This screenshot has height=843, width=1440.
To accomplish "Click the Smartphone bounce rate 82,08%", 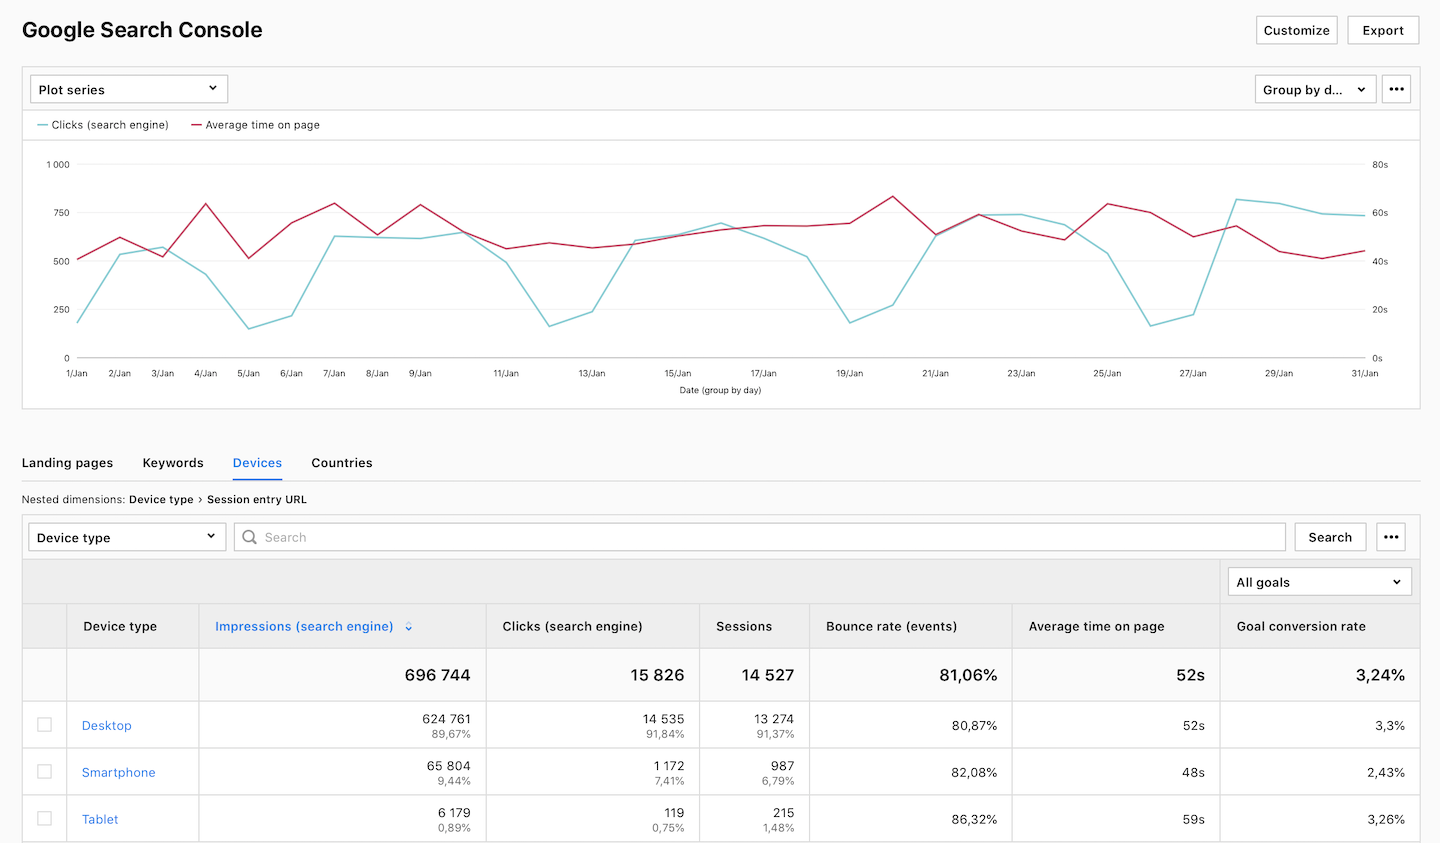I will [x=974, y=773].
